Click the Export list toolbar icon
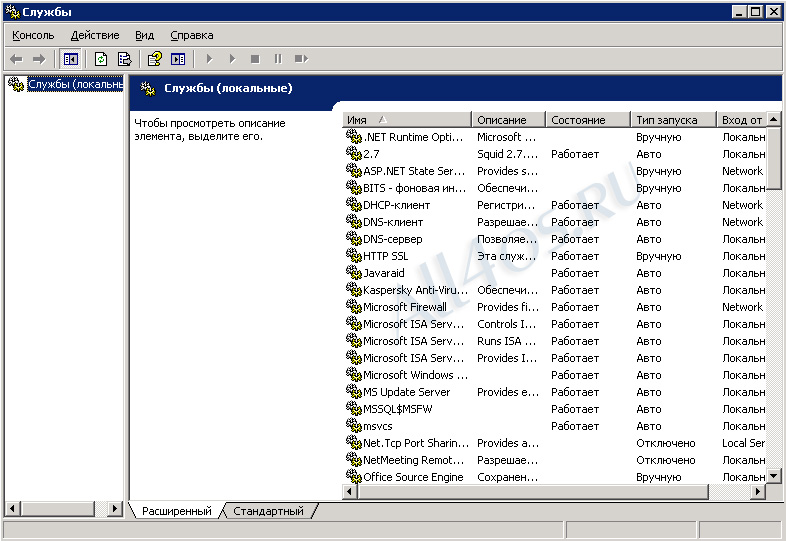Viewport: 786px width, 541px height. tap(124, 59)
